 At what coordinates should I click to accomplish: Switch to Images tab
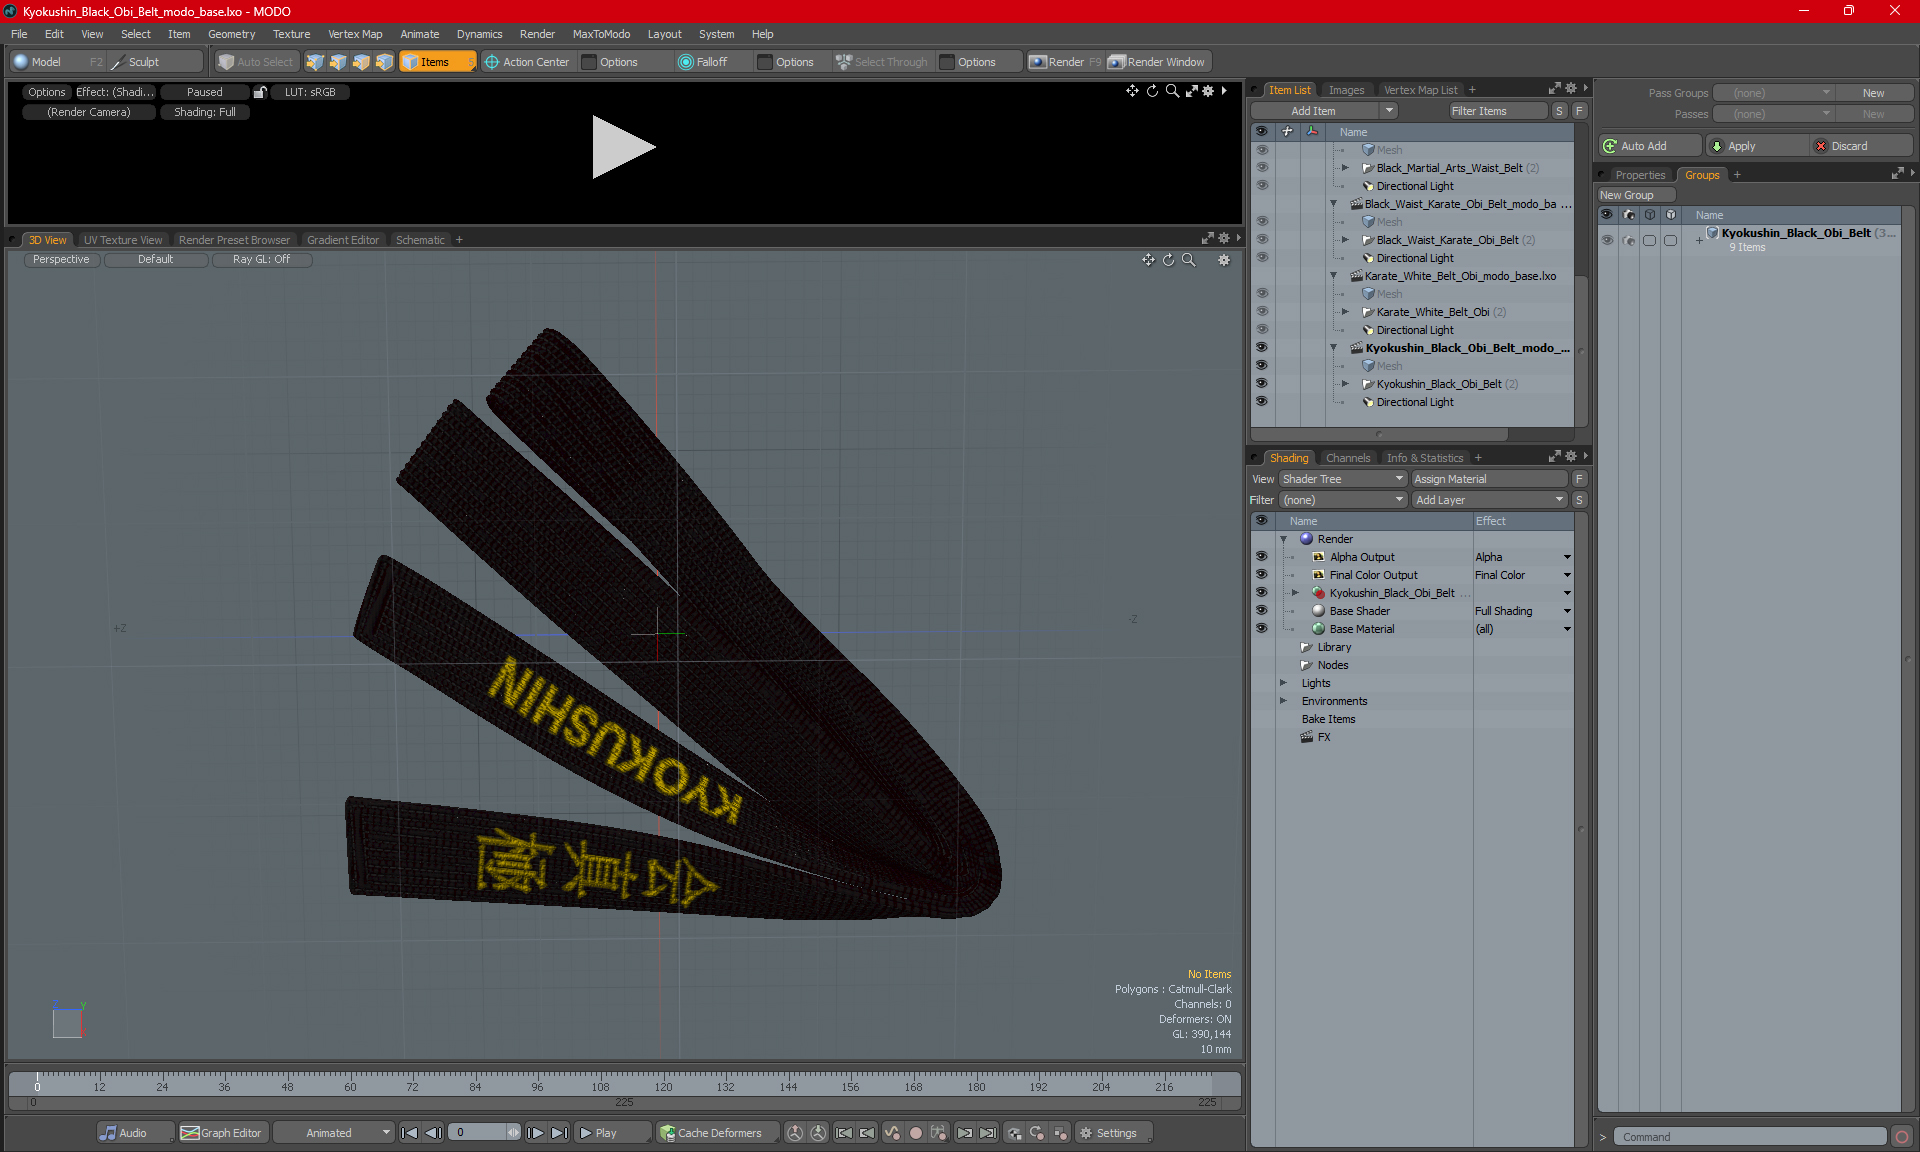(1346, 90)
